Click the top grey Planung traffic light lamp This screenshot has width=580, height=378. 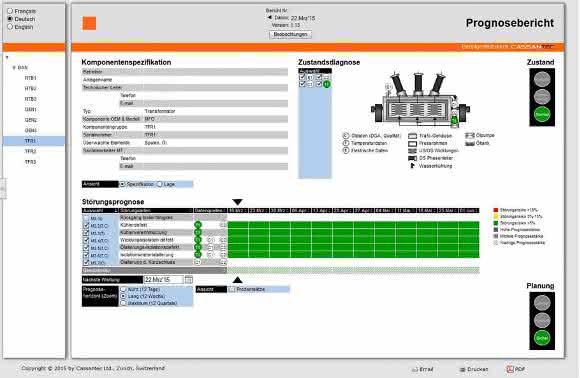(542, 303)
